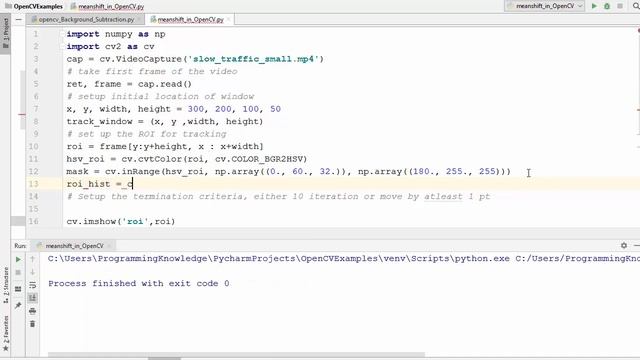Stop process square icon in Run panel
This screenshot has width=640, height=360.
click(x=18, y=272)
